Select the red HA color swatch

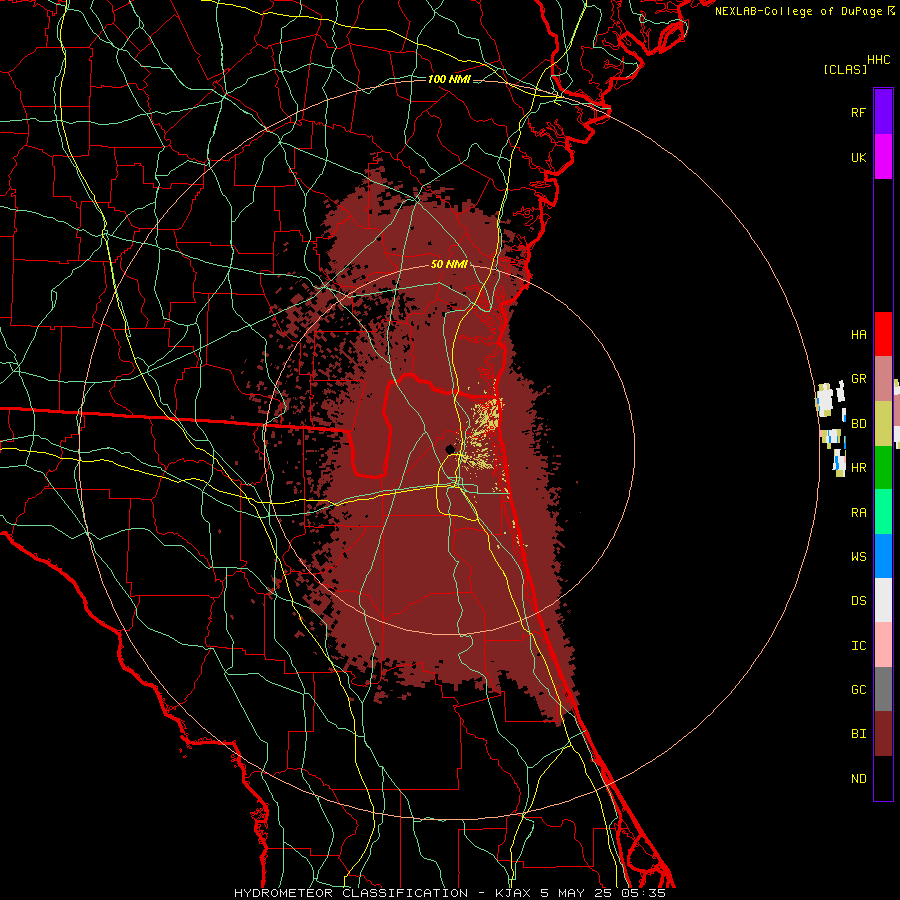tap(883, 334)
